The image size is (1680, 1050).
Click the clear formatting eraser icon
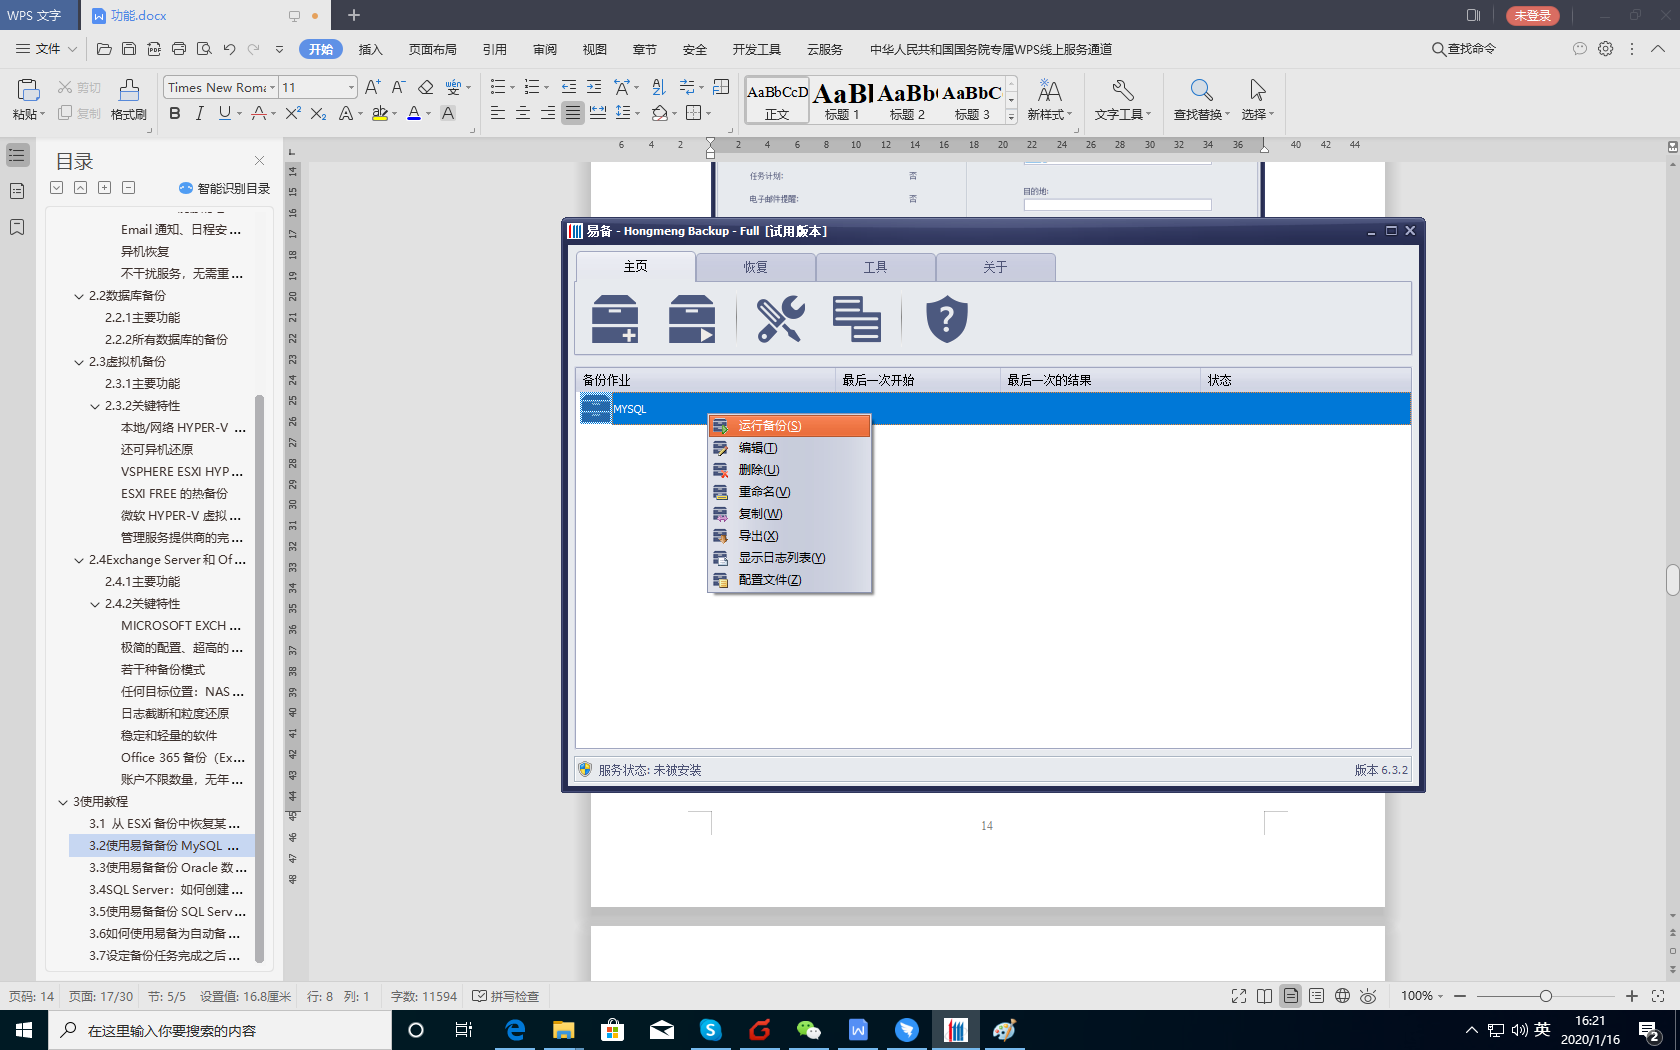pyautogui.click(x=426, y=87)
